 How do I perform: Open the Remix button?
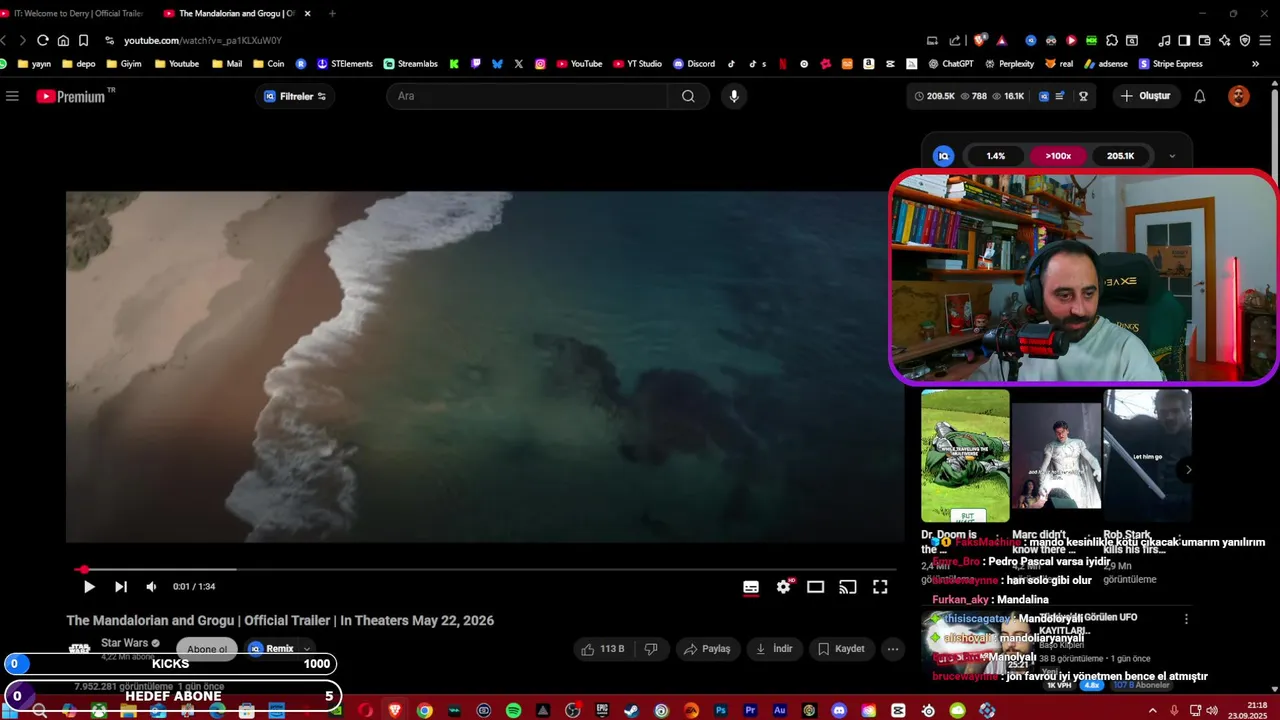coord(271,649)
